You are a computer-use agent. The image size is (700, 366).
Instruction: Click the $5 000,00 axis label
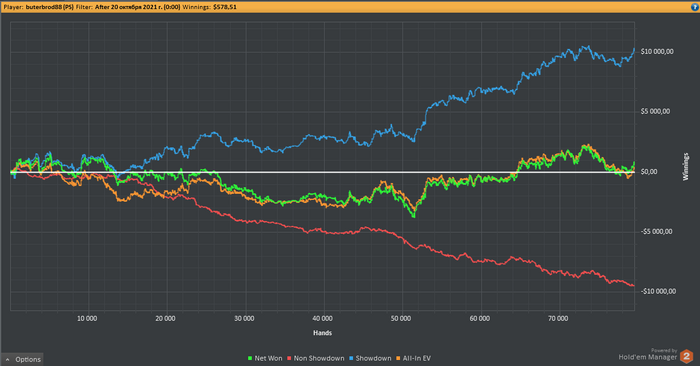pyautogui.click(x=655, y=112)
